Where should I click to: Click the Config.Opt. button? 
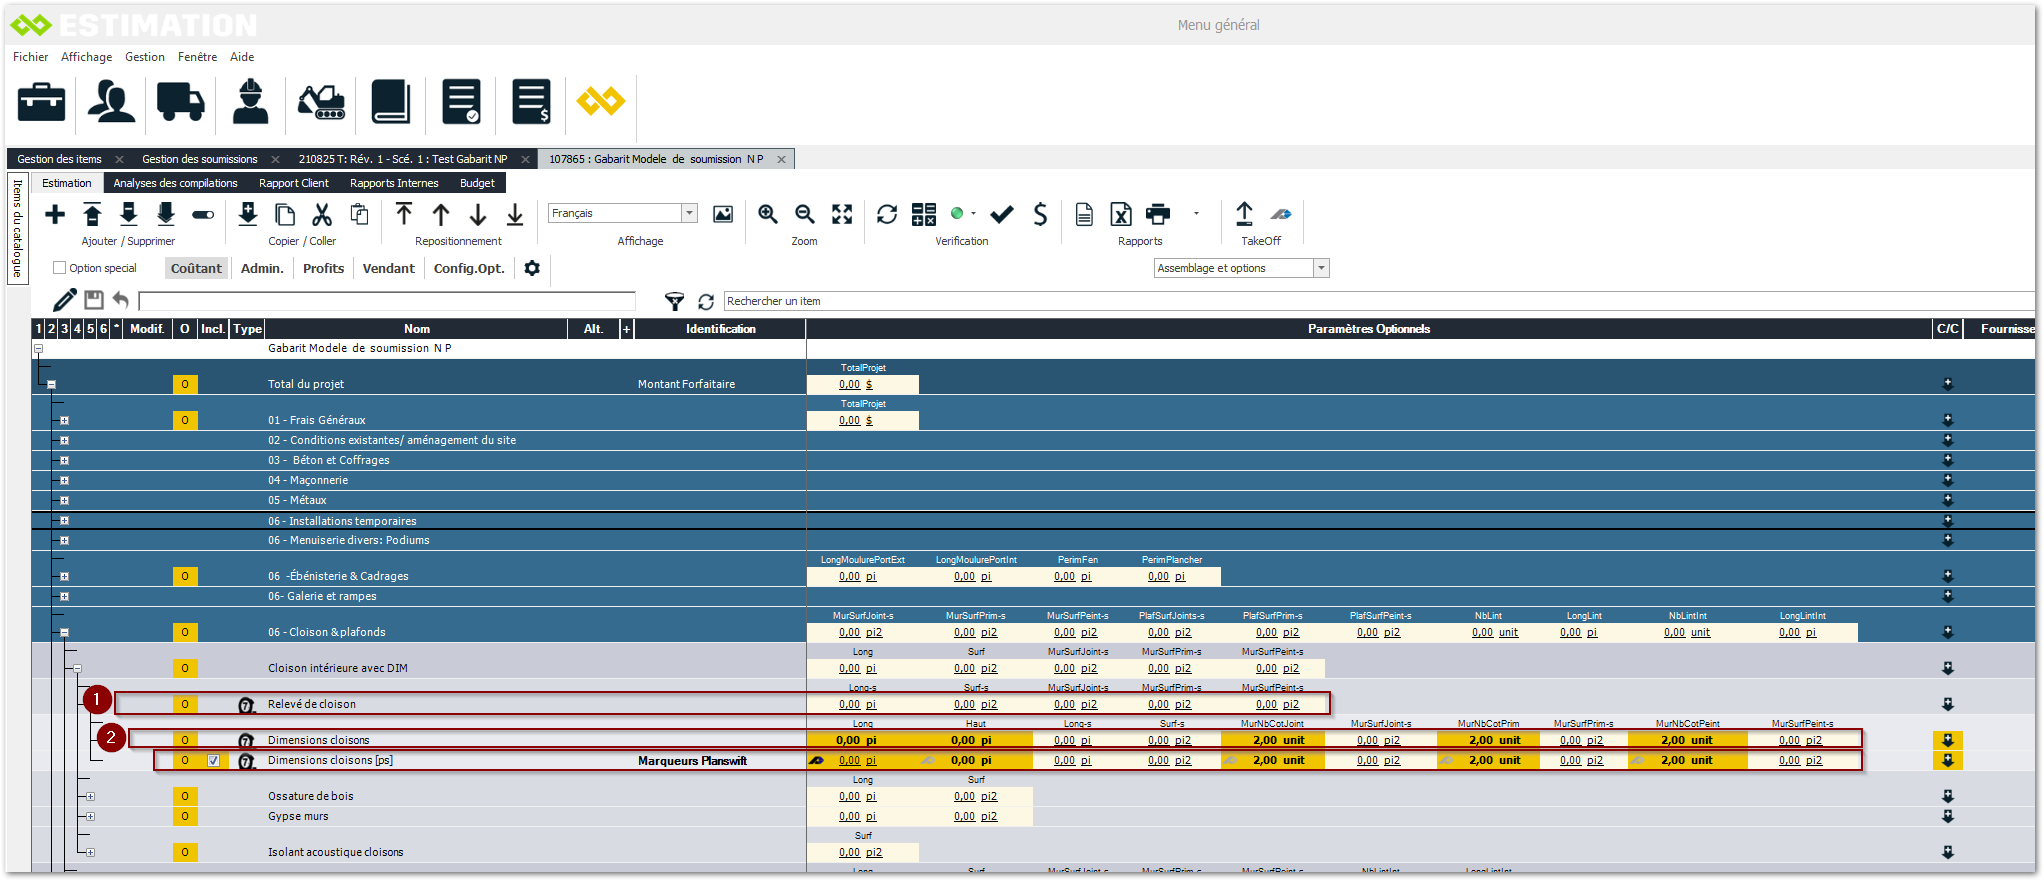pyautogui.click(x=469, y=268)
